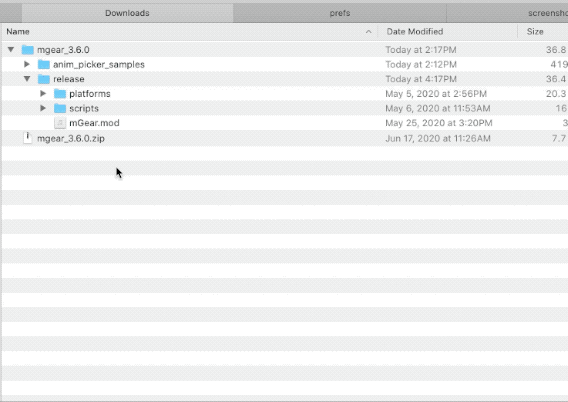Select the anim_picker_samples folder name
The image size is (568, 402).
click(x=99, y=64)
